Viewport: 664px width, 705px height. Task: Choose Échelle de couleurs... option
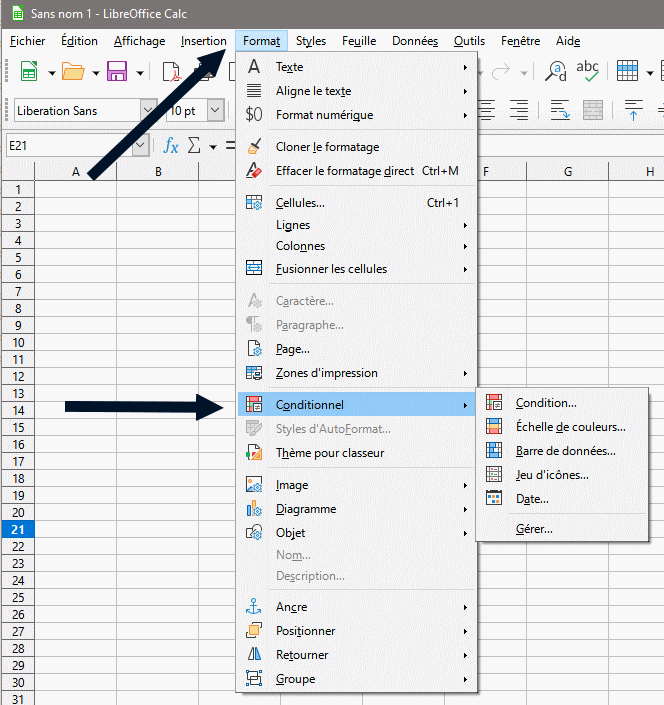570,427
